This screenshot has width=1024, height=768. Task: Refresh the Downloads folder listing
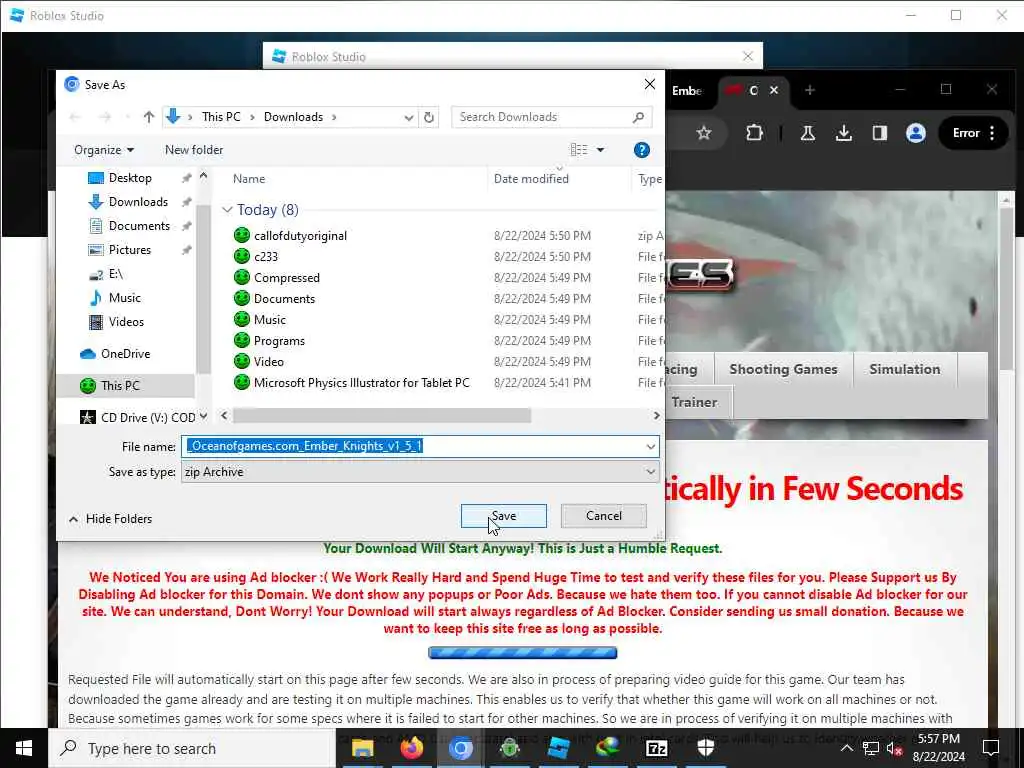[x=429, y=118]
